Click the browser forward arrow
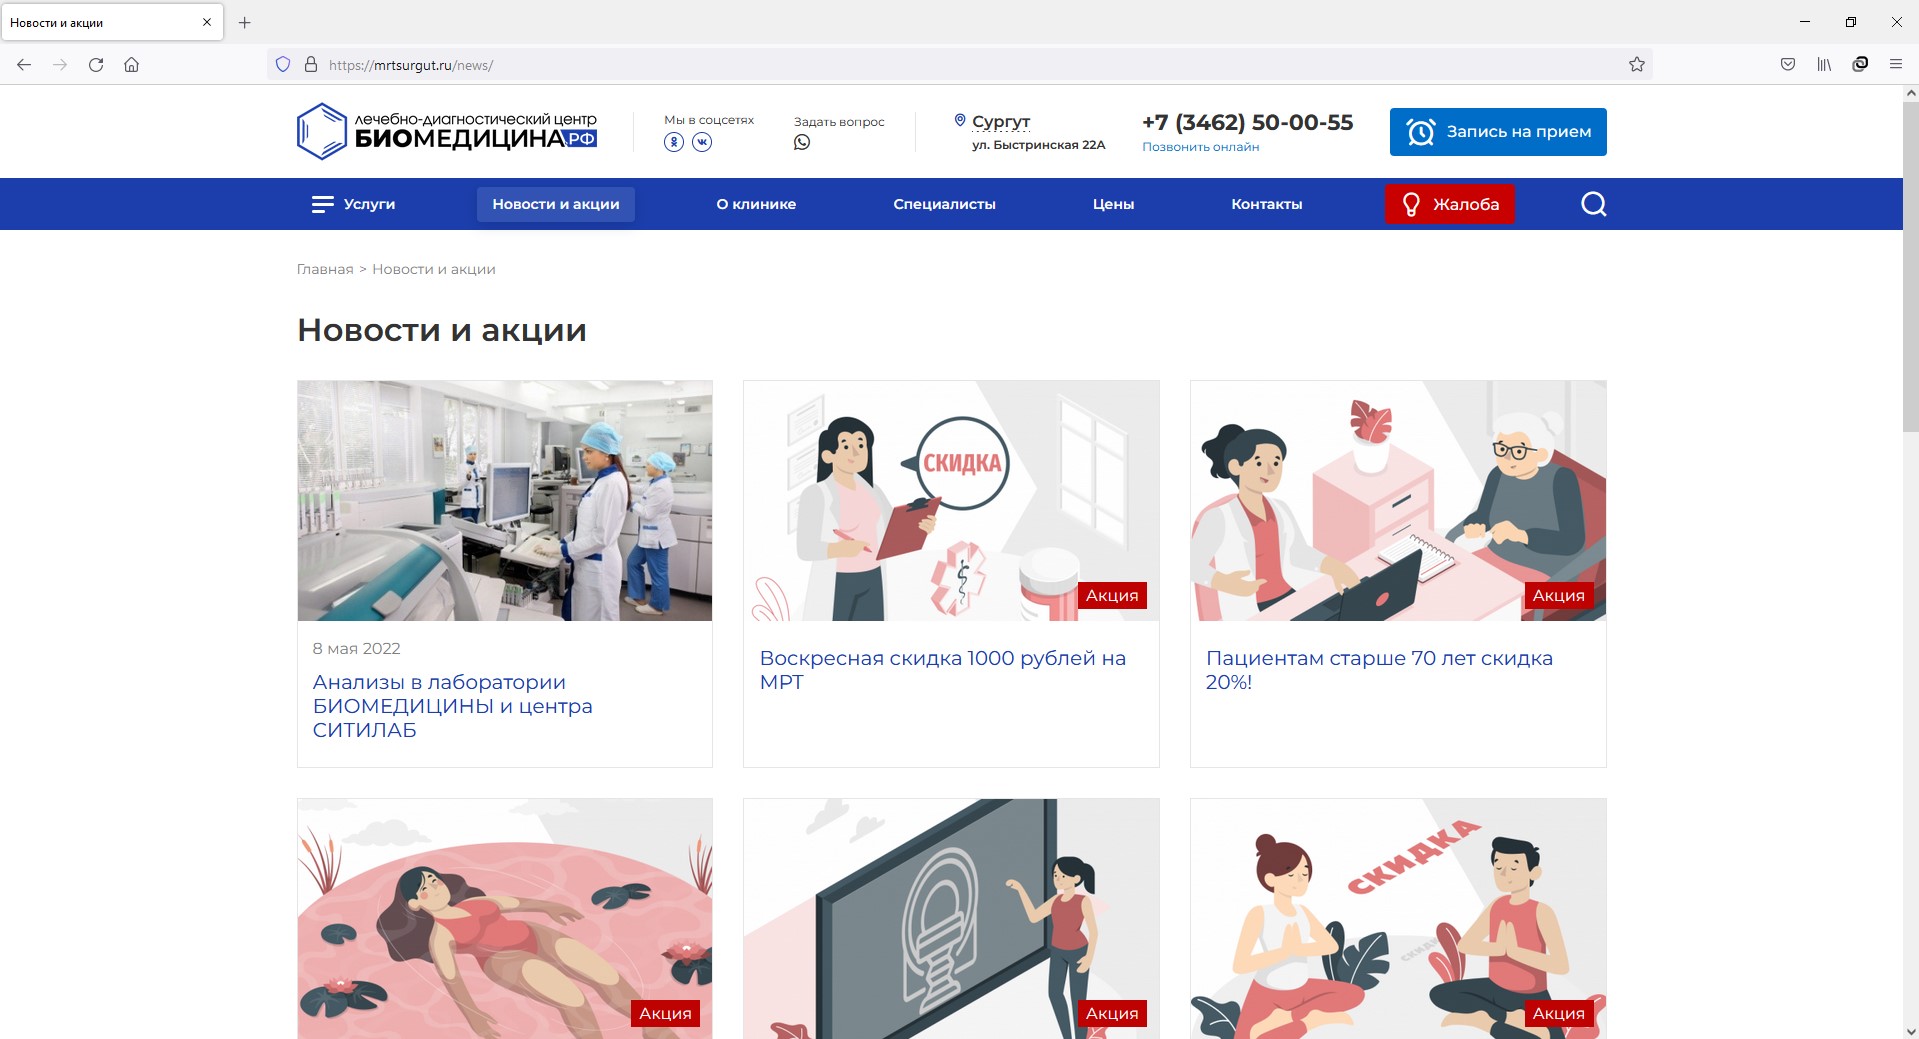 tap(60, 65)
